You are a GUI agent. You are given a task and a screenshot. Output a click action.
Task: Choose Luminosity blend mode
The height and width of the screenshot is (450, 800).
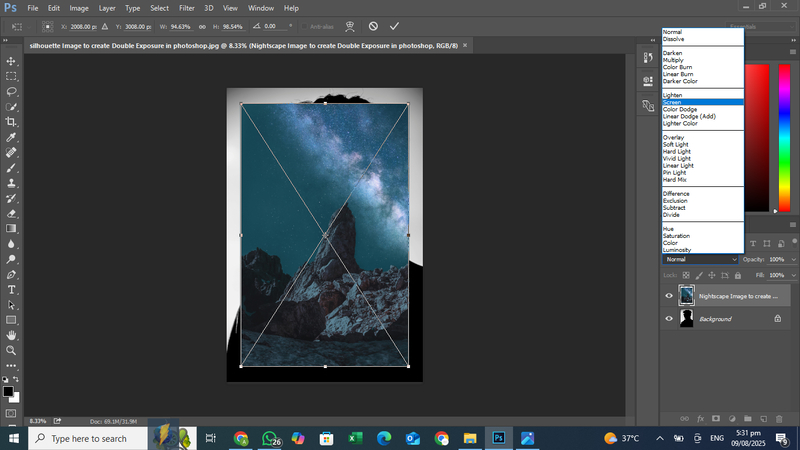pyautogui.click(x=703, y=250)
